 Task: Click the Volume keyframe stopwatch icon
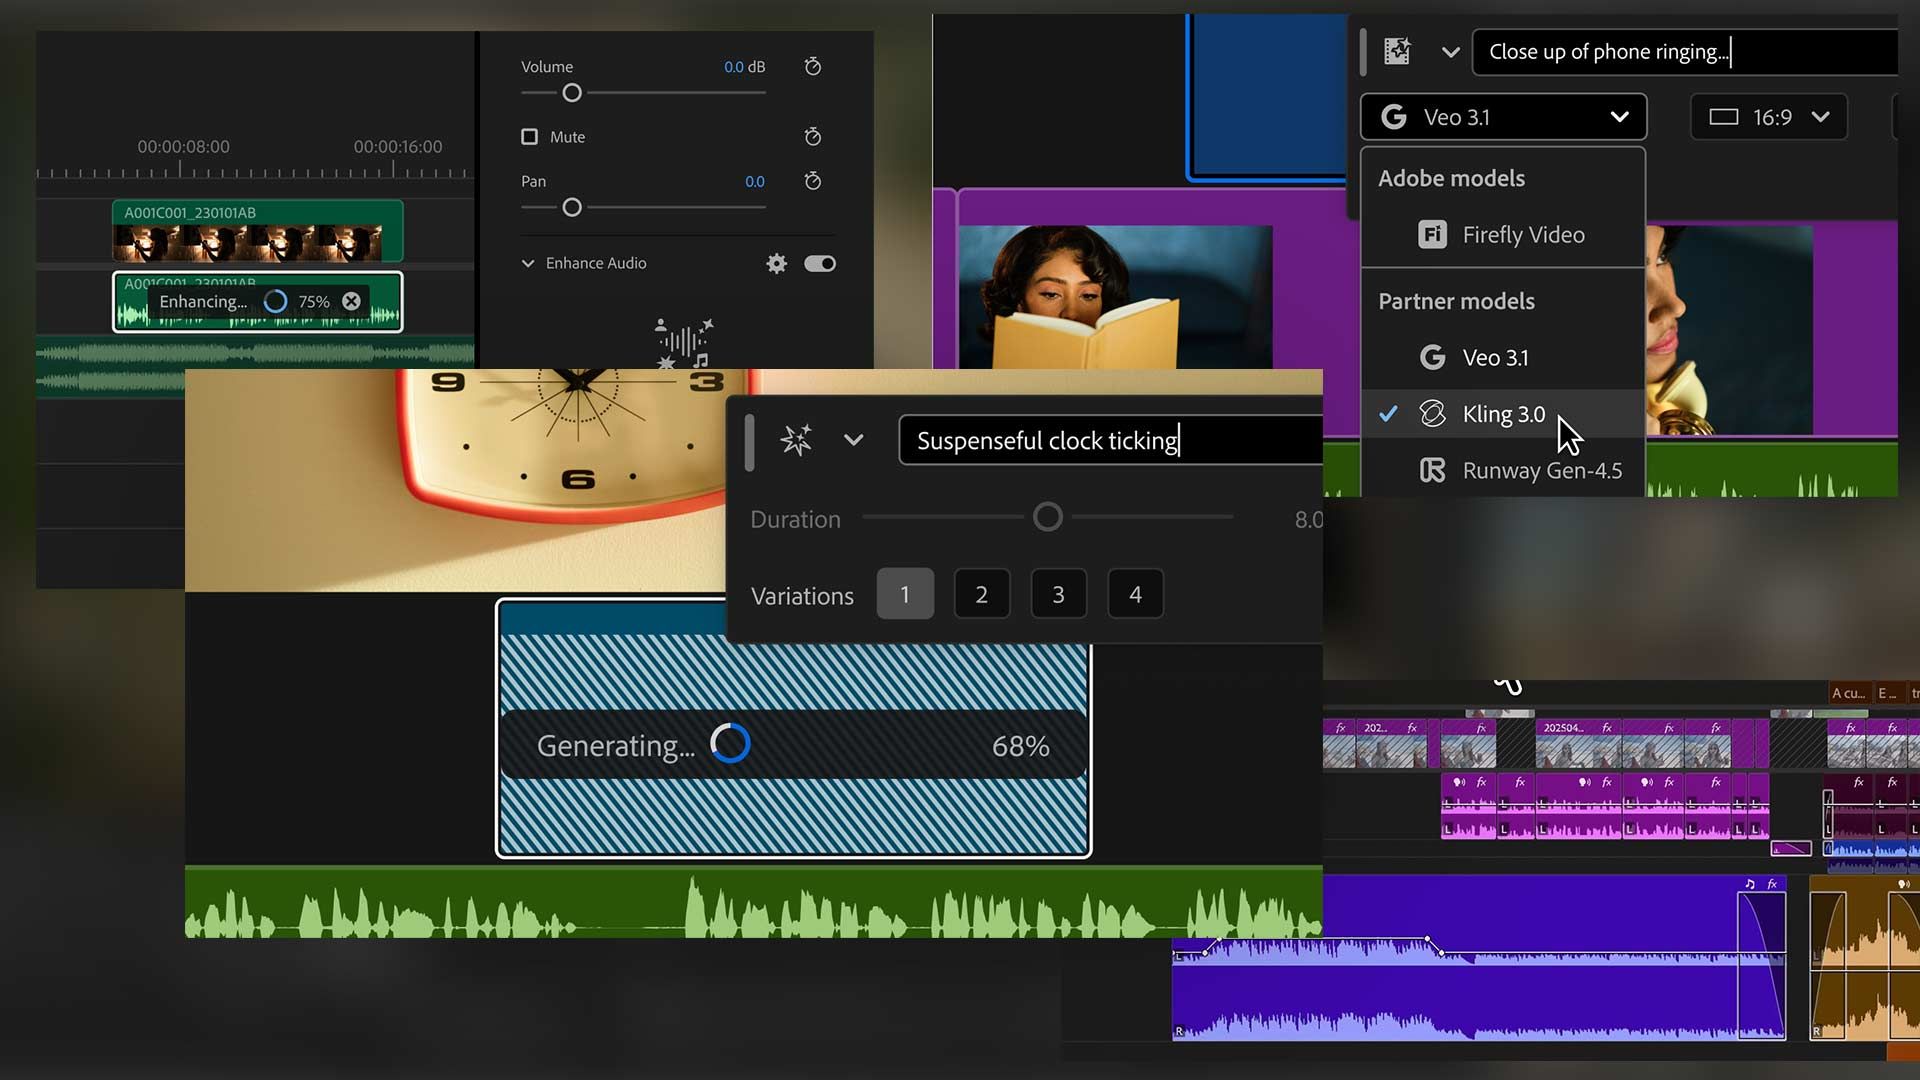[813, 66]
